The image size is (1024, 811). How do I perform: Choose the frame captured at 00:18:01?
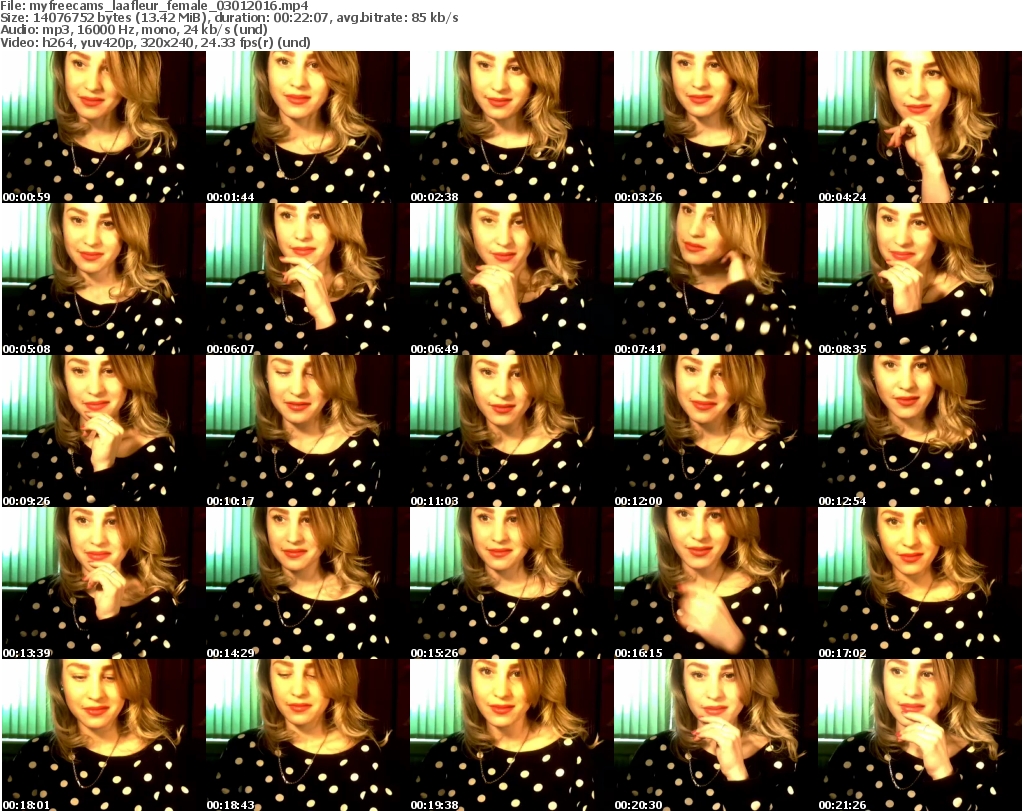tap(104, 735)
